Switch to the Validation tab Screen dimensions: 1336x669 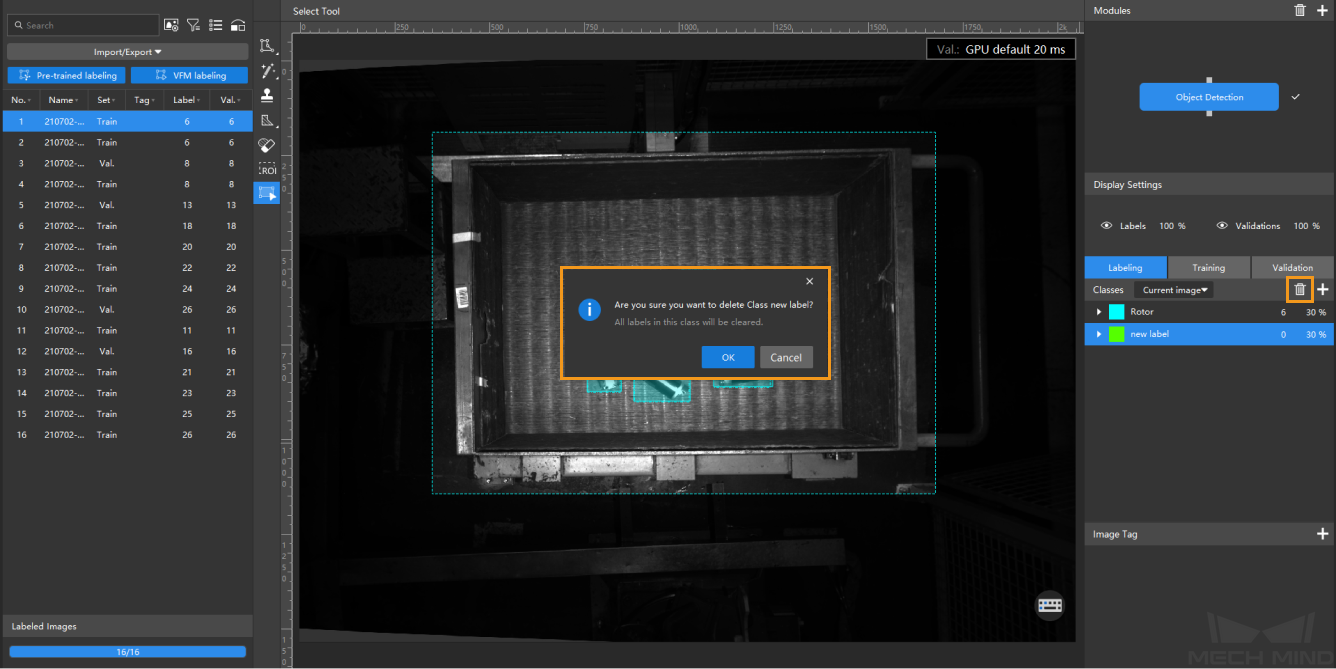1292,268
